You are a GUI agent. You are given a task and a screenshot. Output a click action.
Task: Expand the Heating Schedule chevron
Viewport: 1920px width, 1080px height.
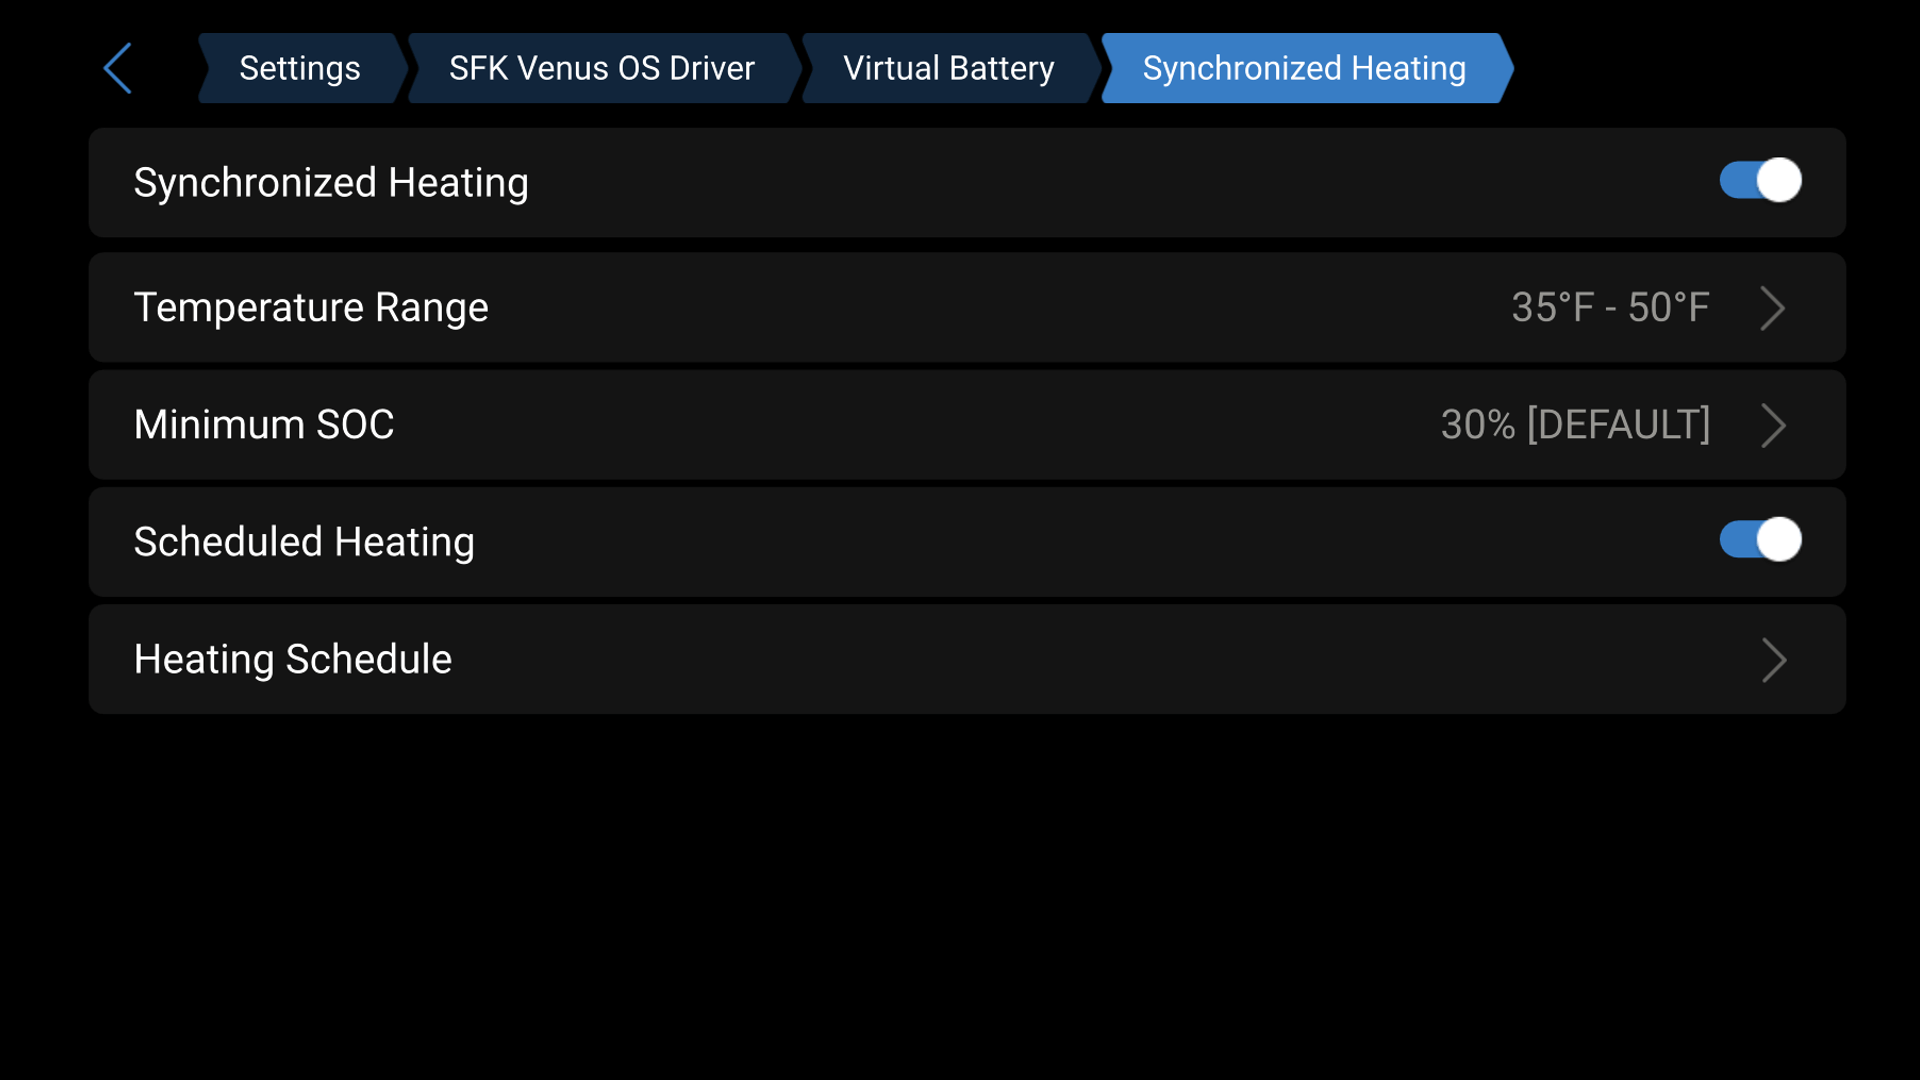(1773, 659)
